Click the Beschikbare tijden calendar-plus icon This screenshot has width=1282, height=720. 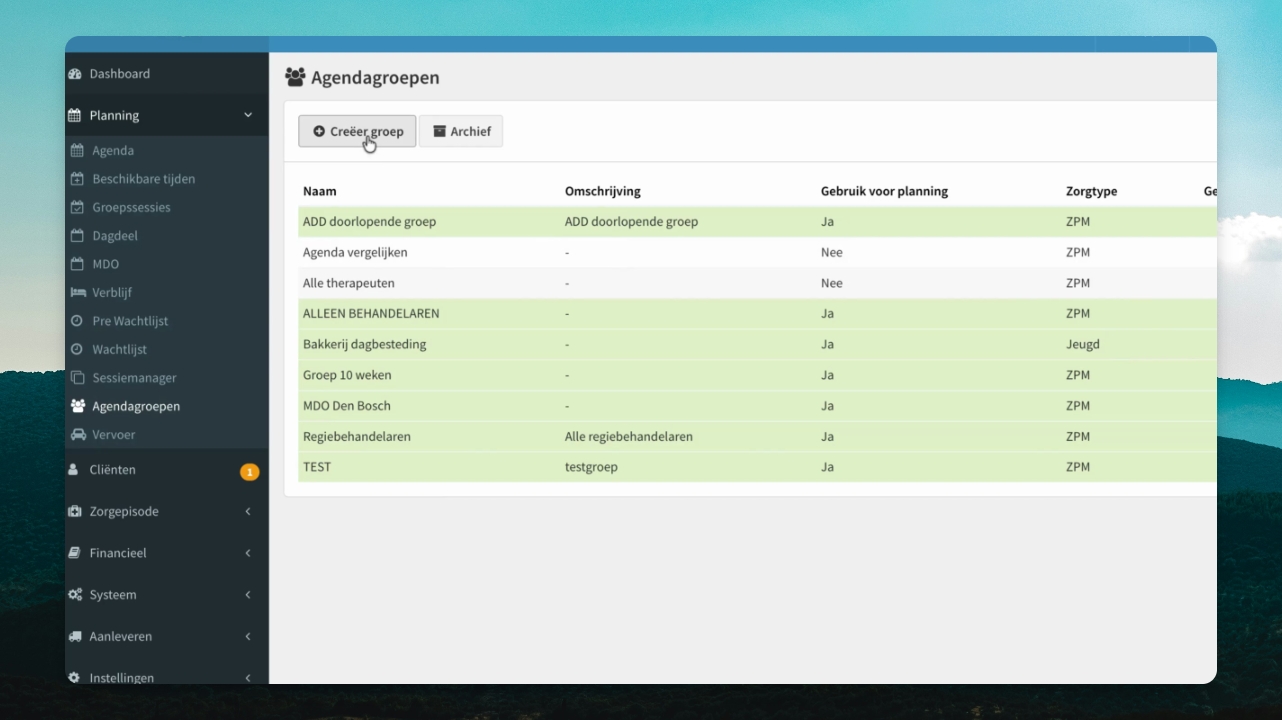(x=78, y=179)
